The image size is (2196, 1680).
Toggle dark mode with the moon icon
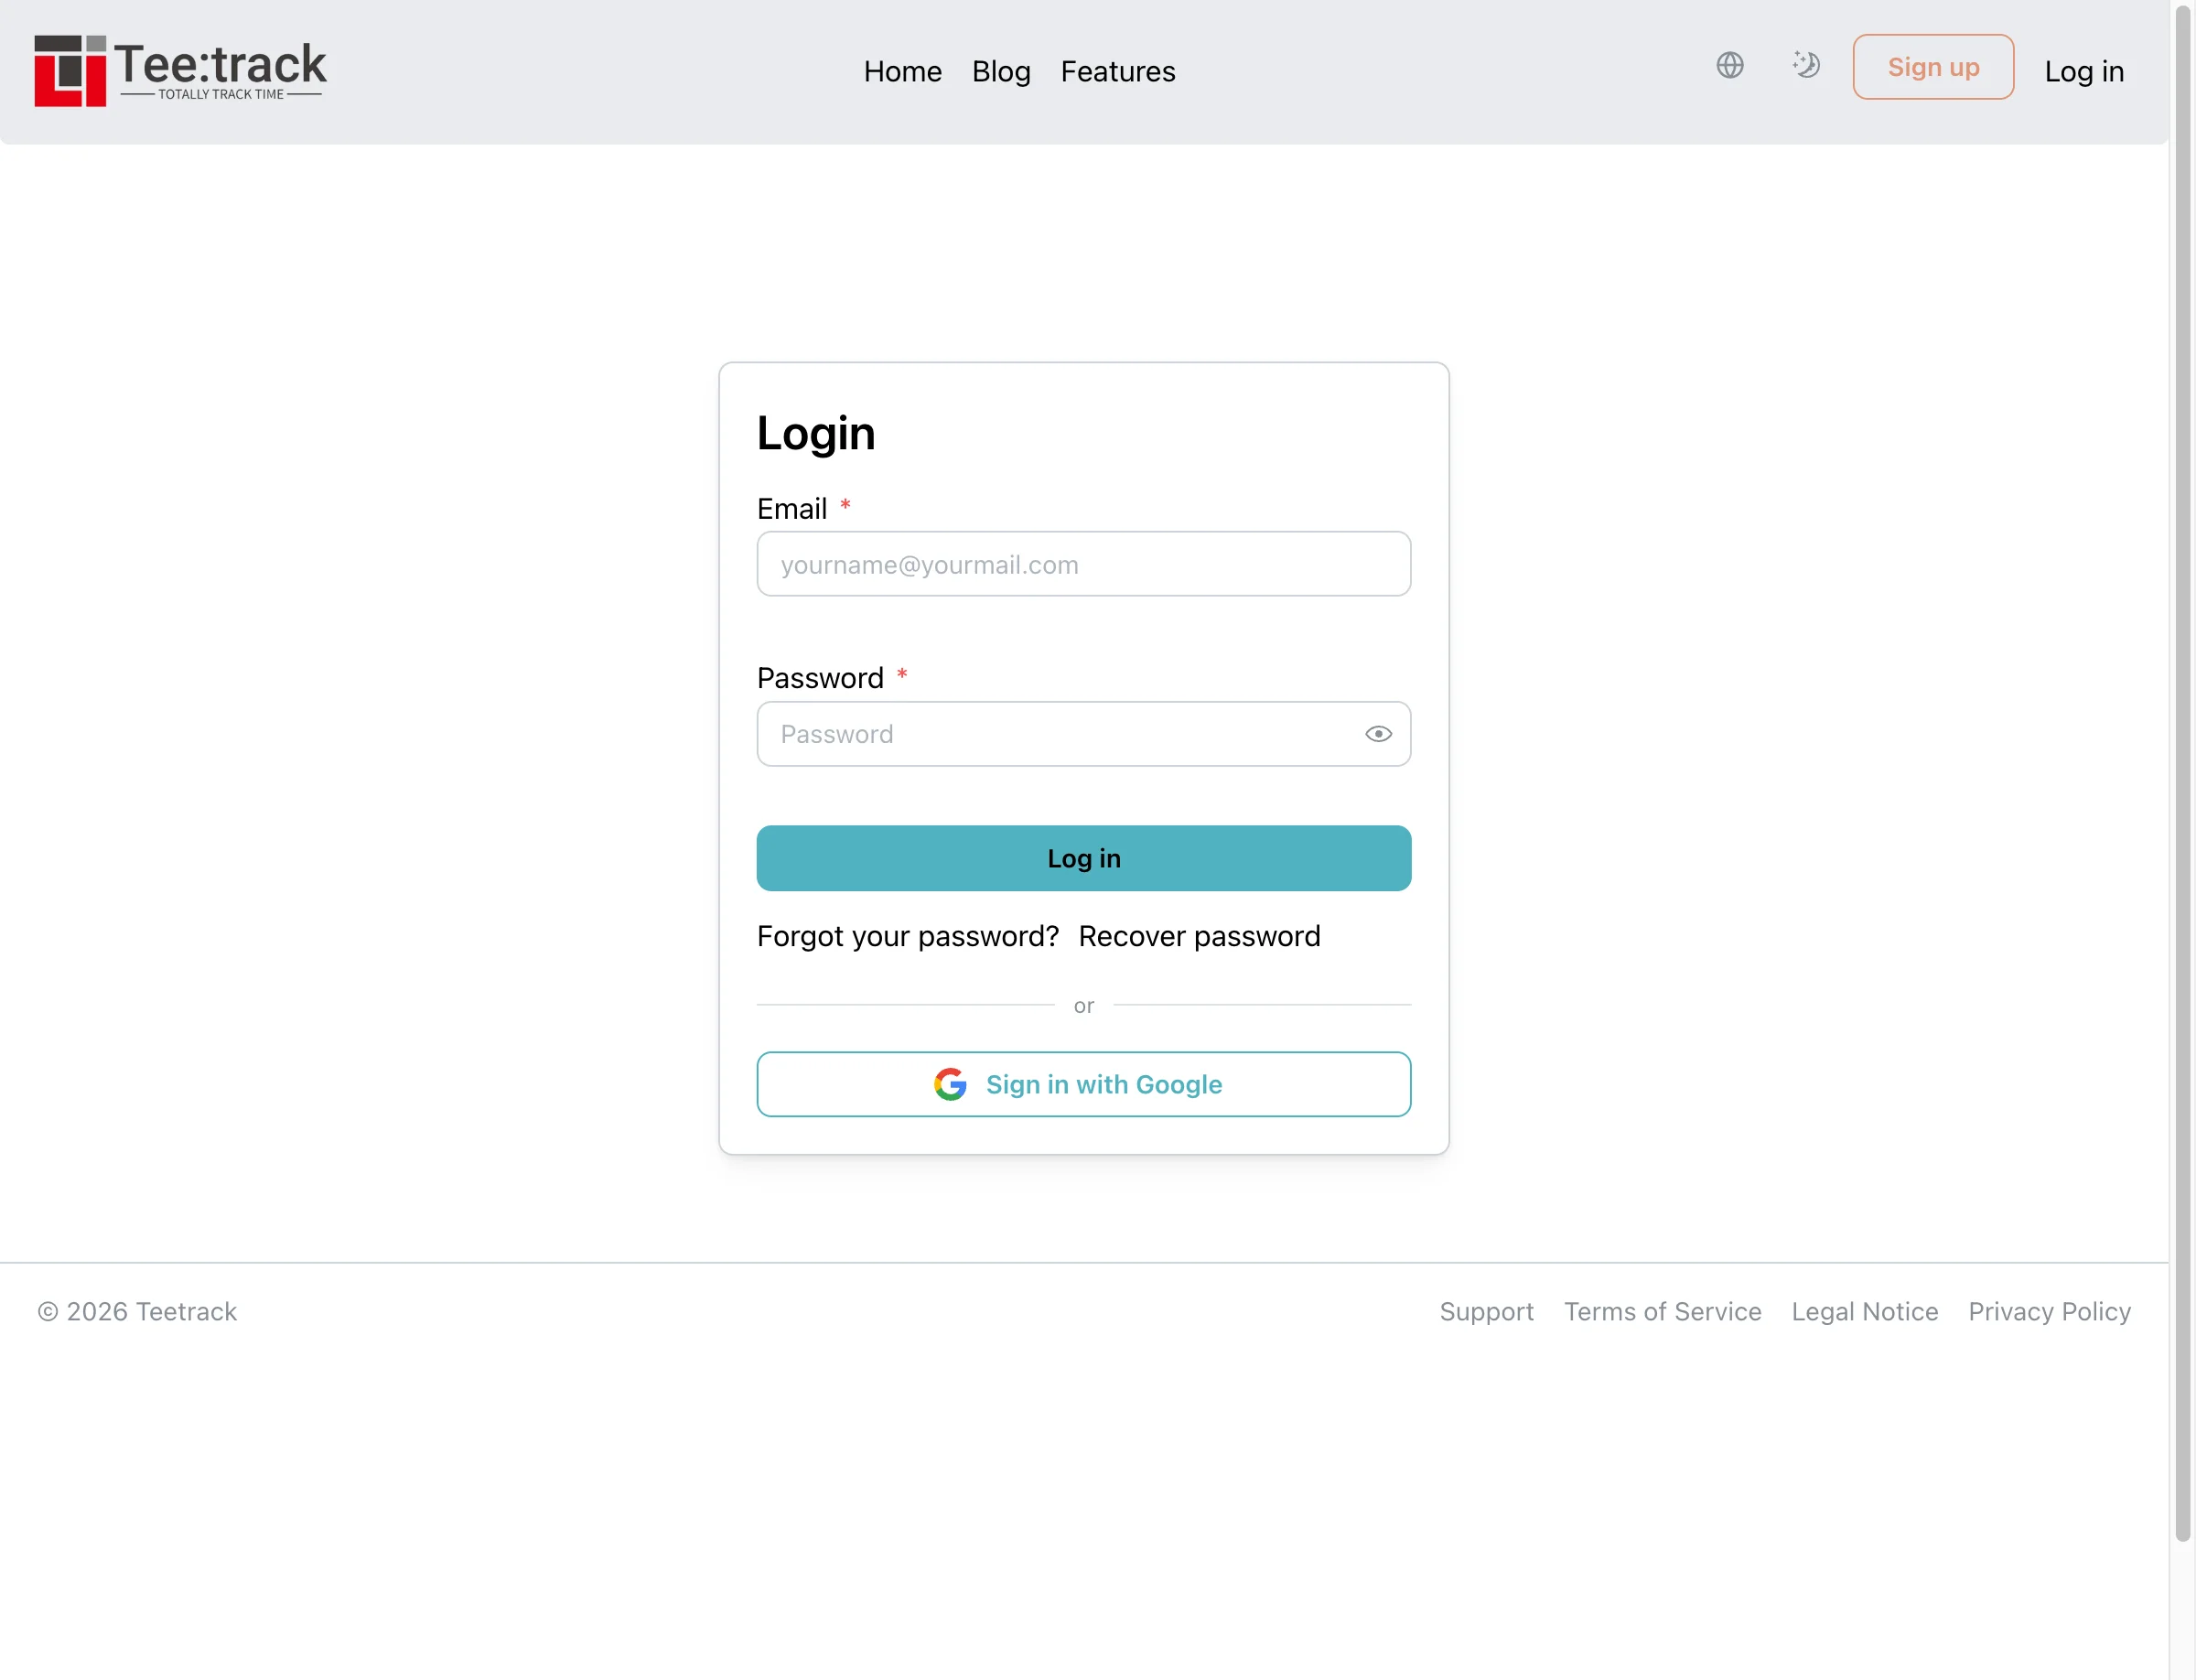pos(1806,65)
